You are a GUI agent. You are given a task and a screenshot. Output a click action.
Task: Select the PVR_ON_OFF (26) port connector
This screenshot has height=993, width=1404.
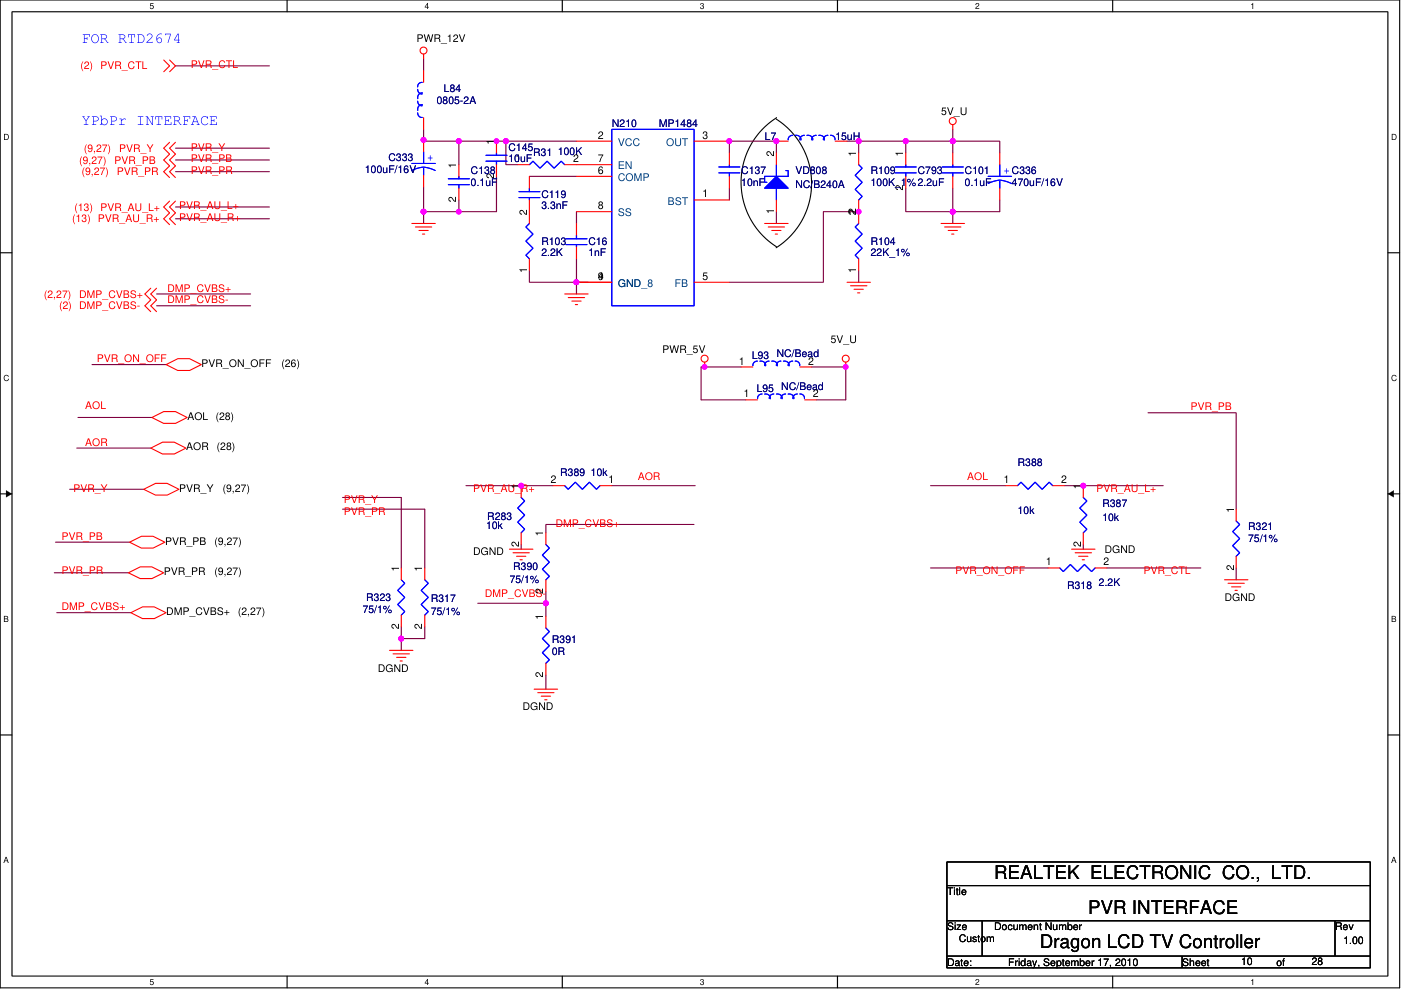pyautogui.click(x=183, y=365)
